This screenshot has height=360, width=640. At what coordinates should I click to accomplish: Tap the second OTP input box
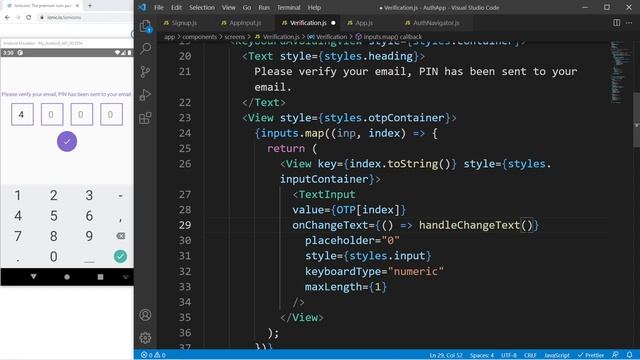[x=52, y=114]
